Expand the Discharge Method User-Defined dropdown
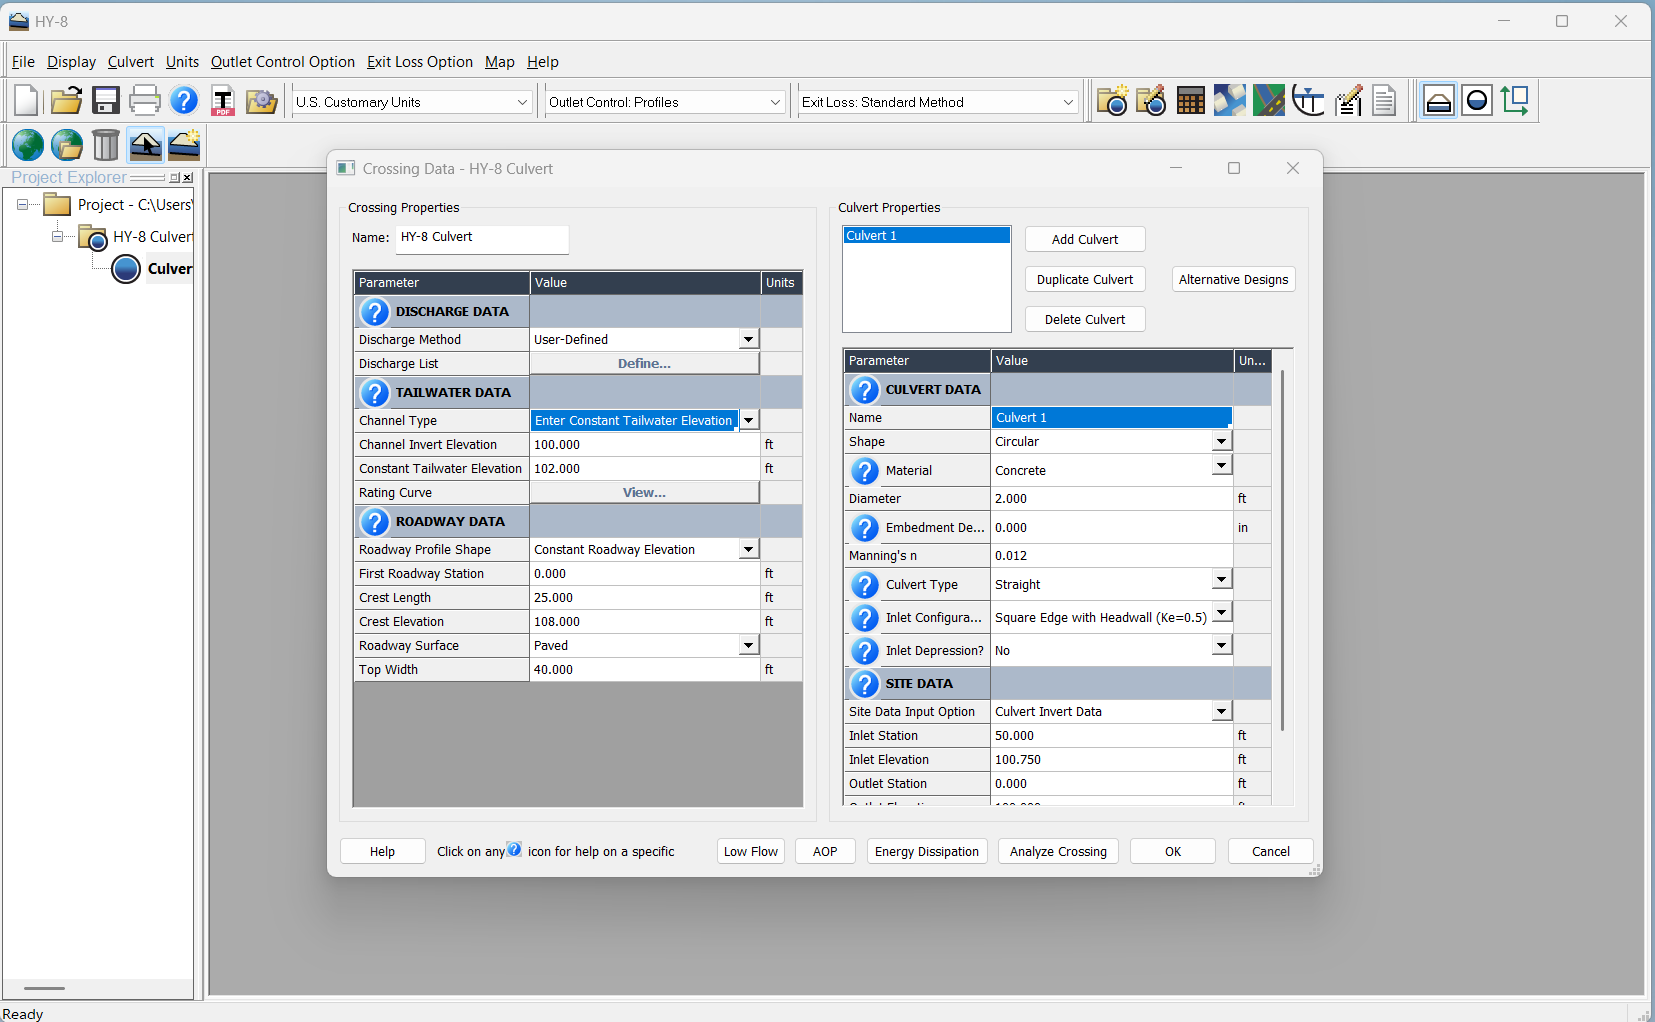The image size is (1655, 1022). [x=748, y=340]
